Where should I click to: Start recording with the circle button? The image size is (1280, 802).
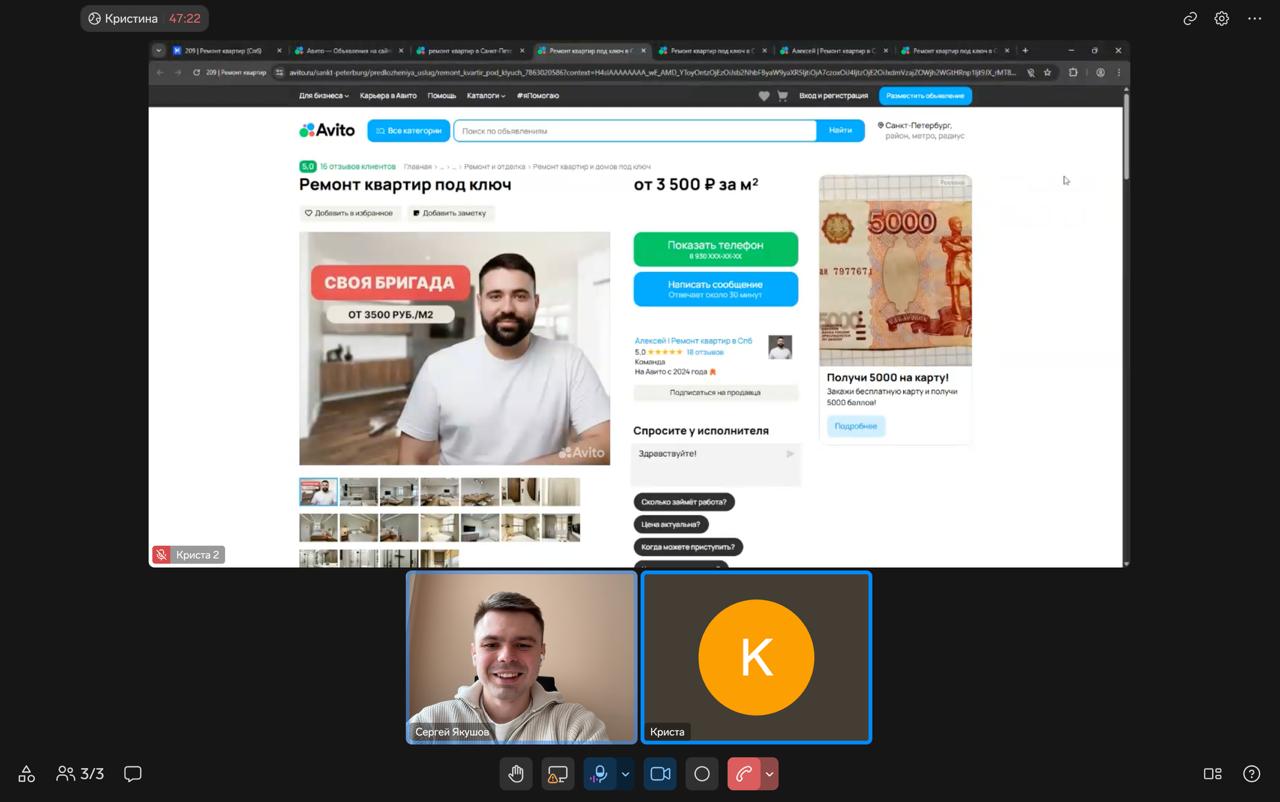[702, 774]
